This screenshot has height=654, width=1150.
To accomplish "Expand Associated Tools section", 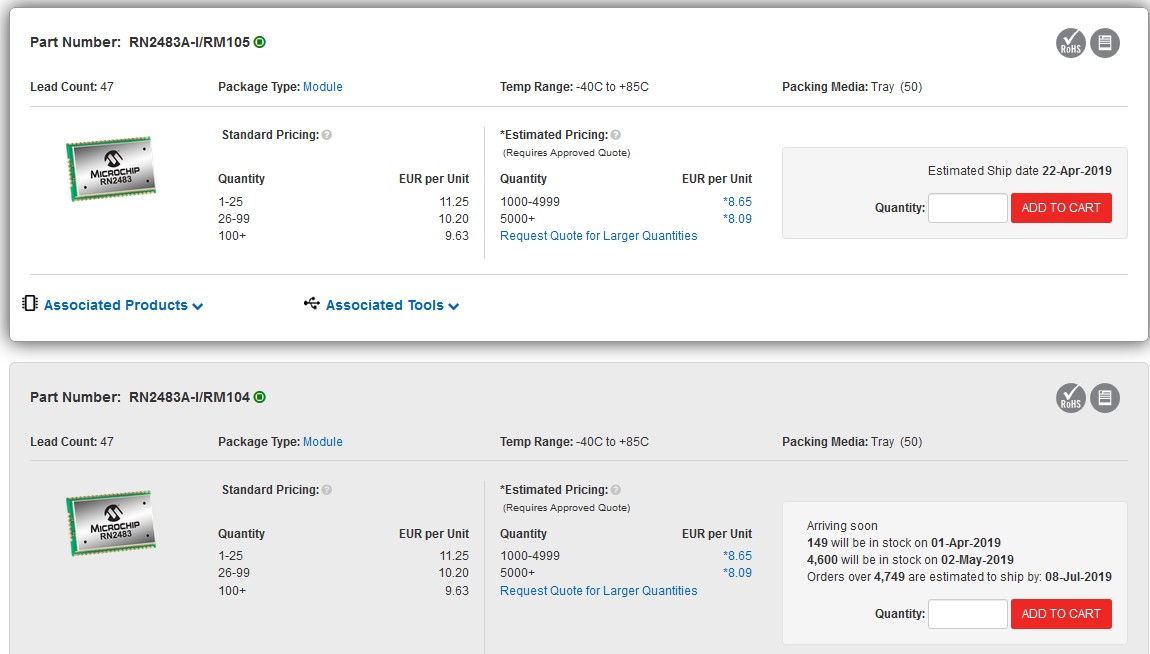I will [x=391, y=305].
